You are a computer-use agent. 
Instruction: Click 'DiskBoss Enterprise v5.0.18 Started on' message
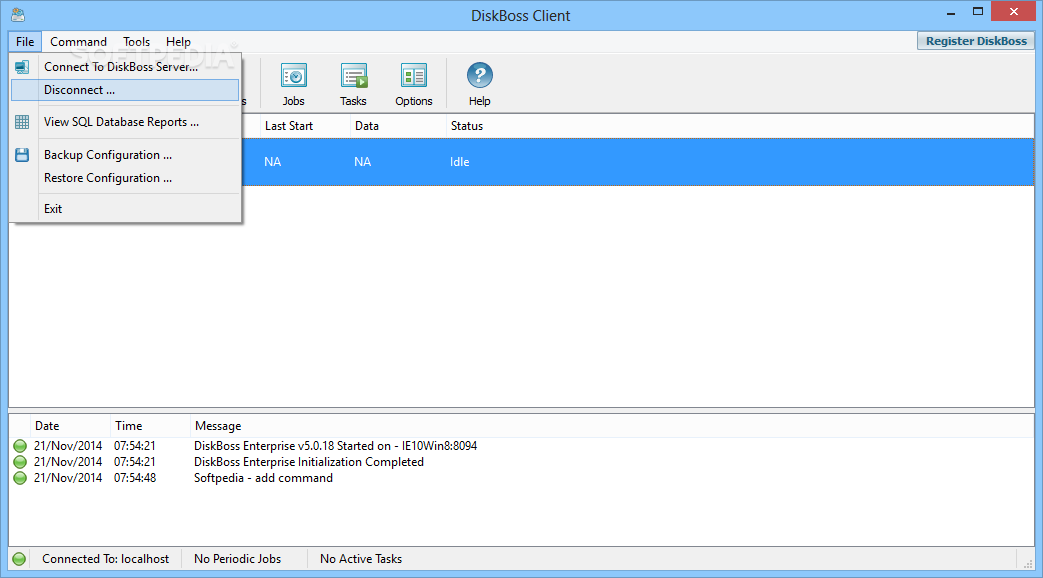coord(335,446)
